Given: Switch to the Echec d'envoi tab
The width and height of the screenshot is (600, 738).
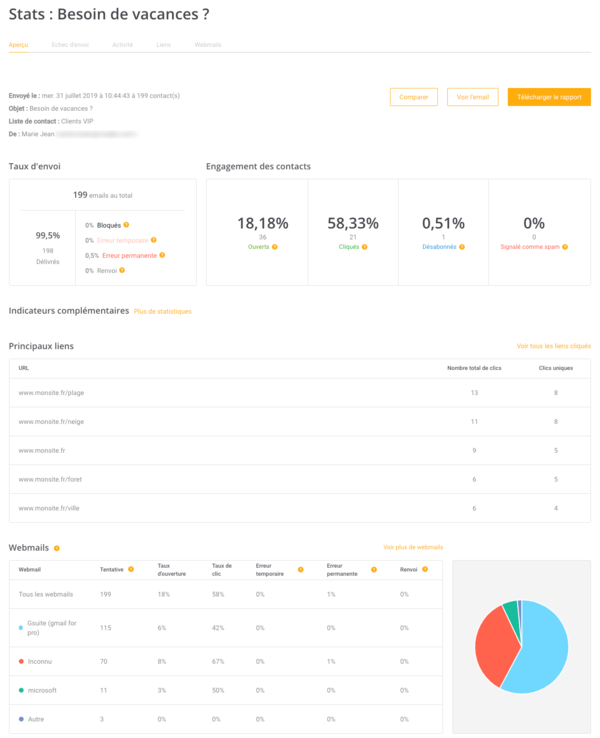Looking at the screenshot, I should coord(70,45).
